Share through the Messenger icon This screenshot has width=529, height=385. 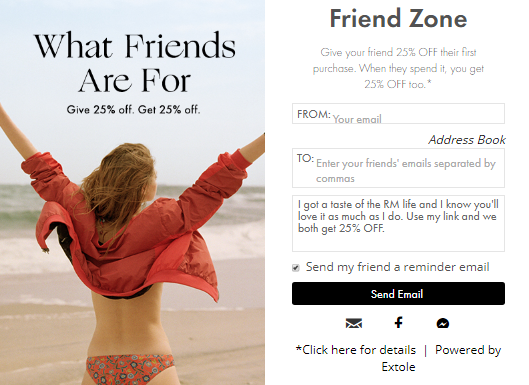coord(443,323)
